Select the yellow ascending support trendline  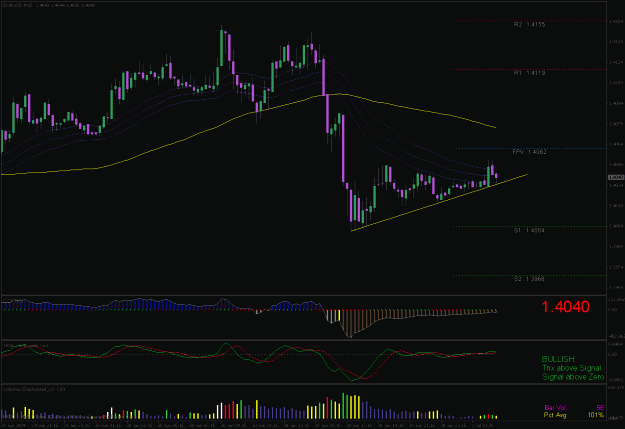pyautogui.click(x=438, y=203)
